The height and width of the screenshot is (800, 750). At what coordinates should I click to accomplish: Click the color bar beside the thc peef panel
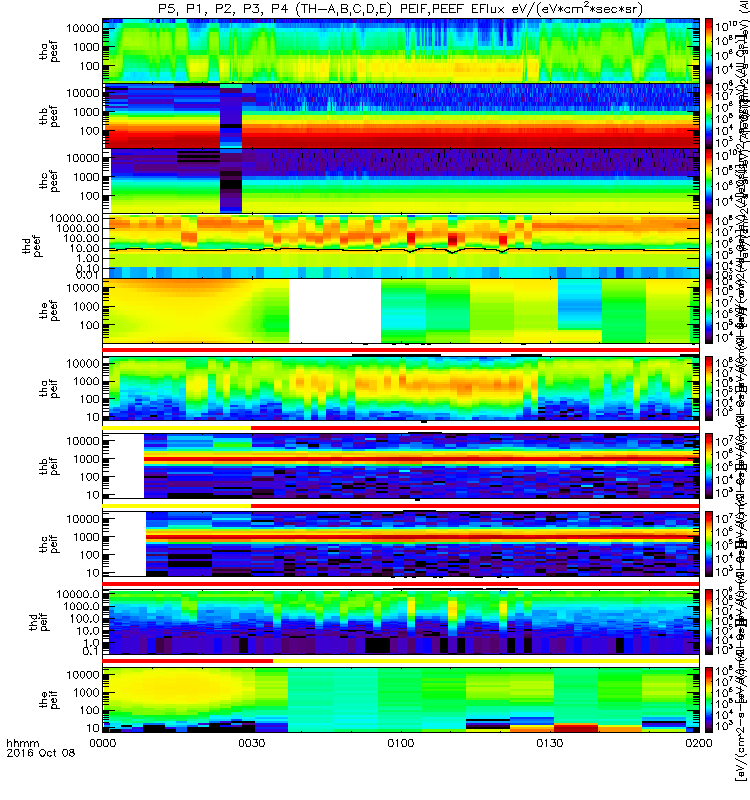(709, 180)
